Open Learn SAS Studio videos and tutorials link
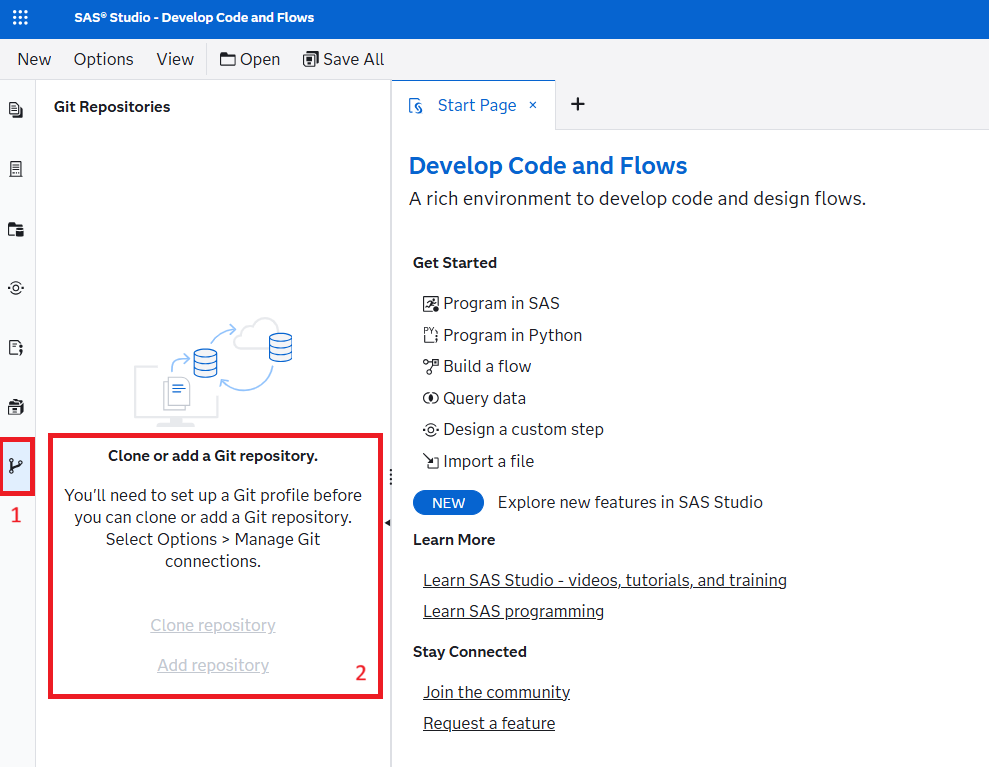The width and height of the screenshot is (989, 767). tap(605, 580)
